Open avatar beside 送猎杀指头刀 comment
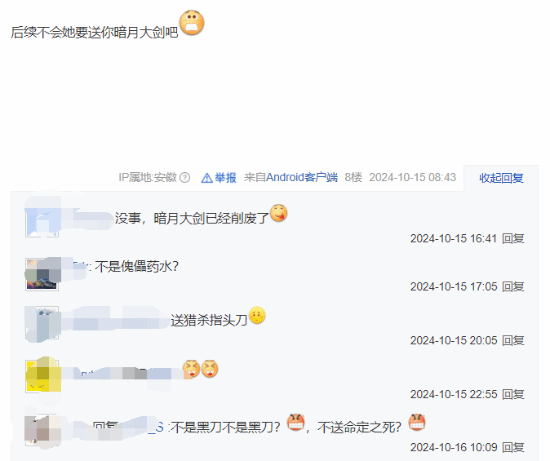 tap(42, 324)
